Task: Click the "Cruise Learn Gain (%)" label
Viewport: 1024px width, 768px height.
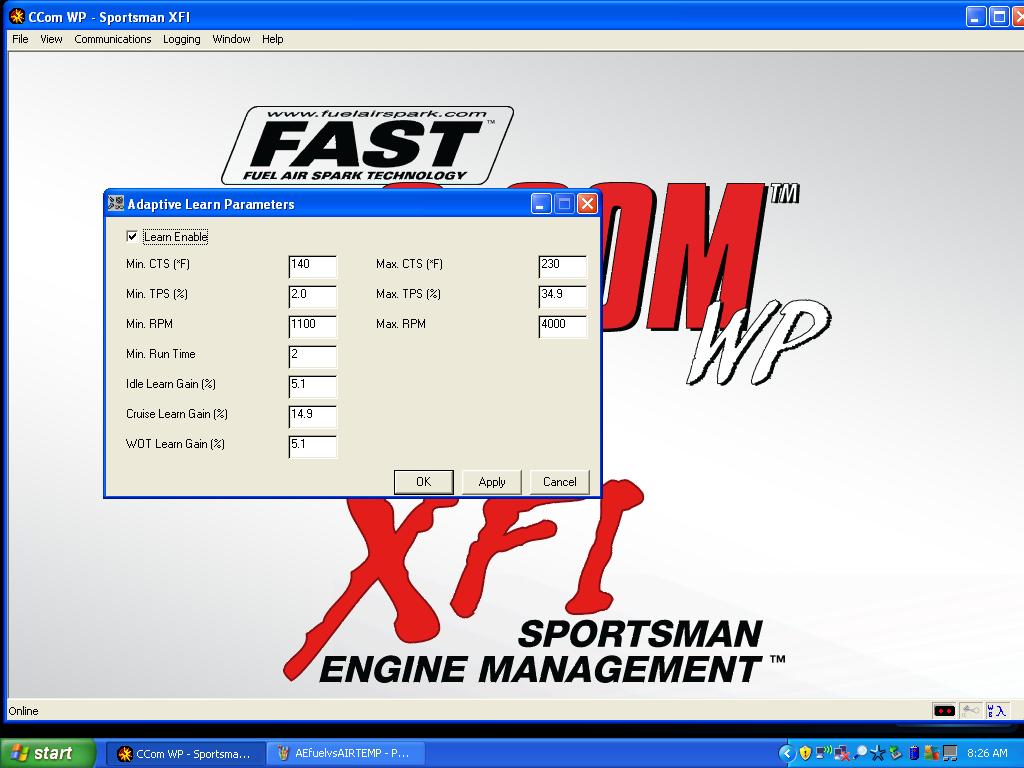Action: 176,414
